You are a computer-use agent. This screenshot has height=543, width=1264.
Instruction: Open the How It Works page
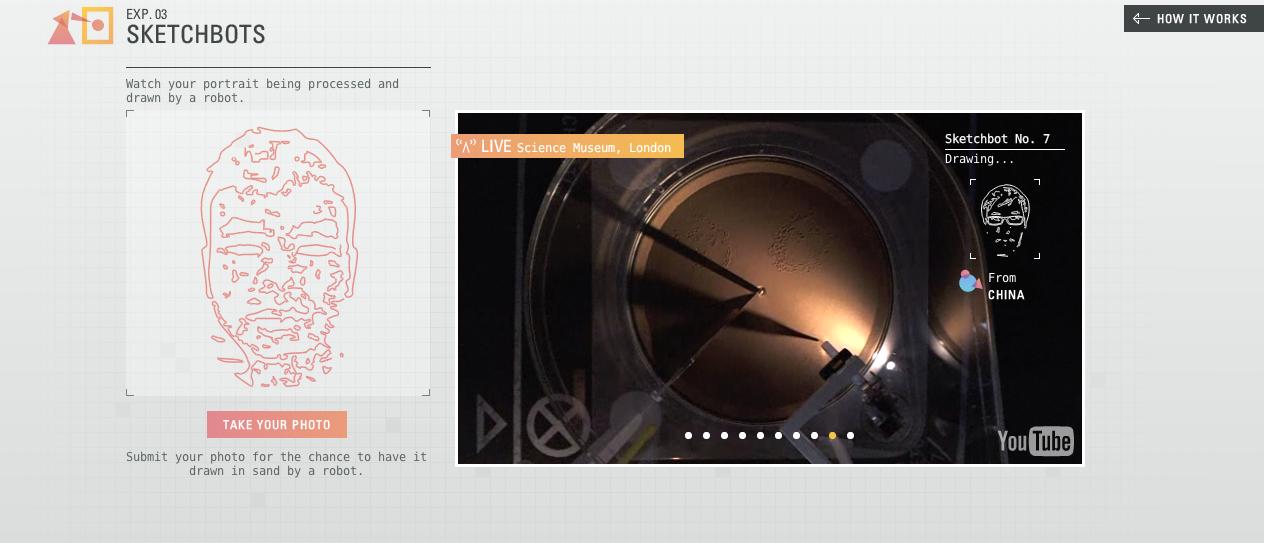(x=1193, y=19)
